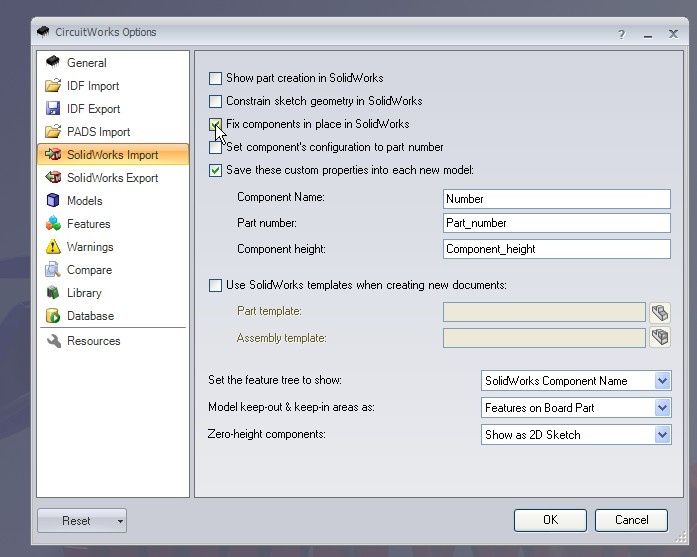The width and height of the screenshot is (697, 557).
Task: Open help with the question mark icon
Action: (x=621, y=34)
